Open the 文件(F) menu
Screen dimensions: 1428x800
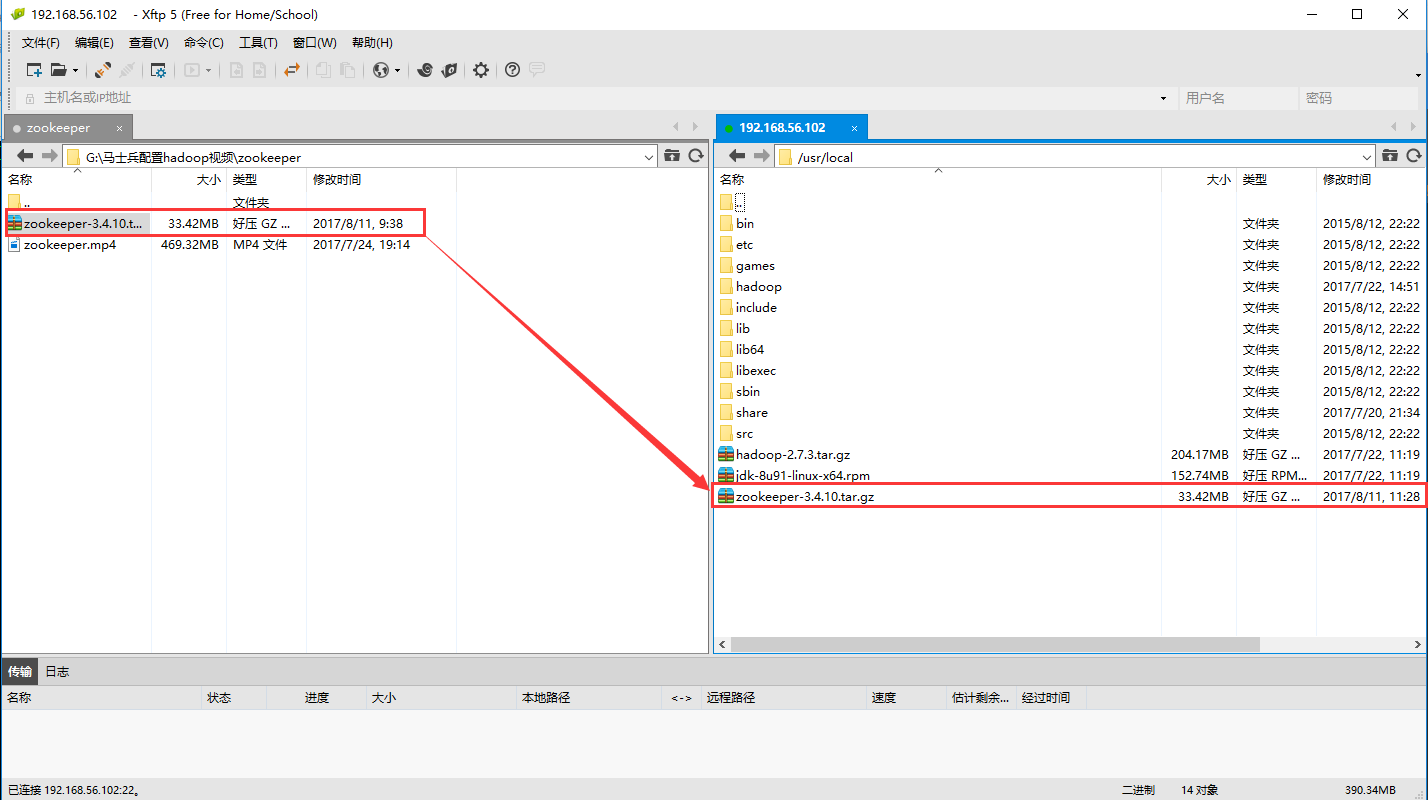click(x=41, y=43)
